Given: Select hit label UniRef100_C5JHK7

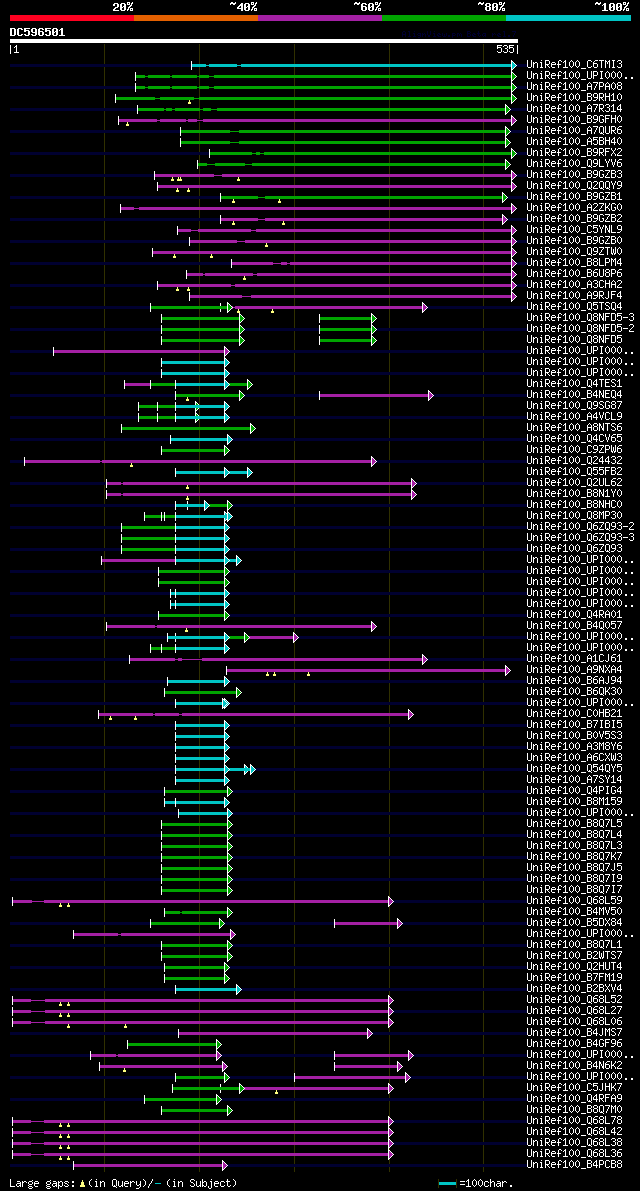Looking at the screenshot, I should point(574,1088).
